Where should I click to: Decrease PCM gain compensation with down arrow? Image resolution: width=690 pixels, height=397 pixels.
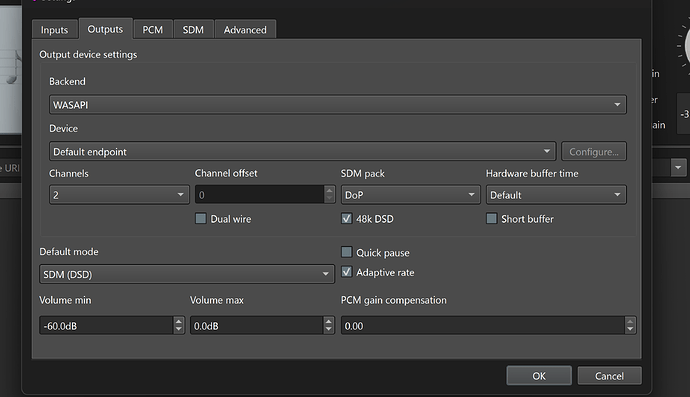(630, 329)
